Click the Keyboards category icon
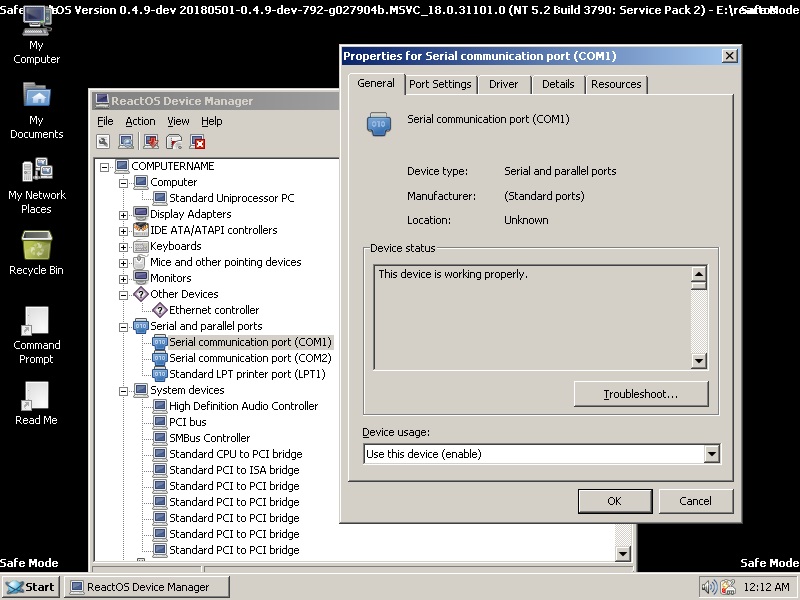 (141, 246)
